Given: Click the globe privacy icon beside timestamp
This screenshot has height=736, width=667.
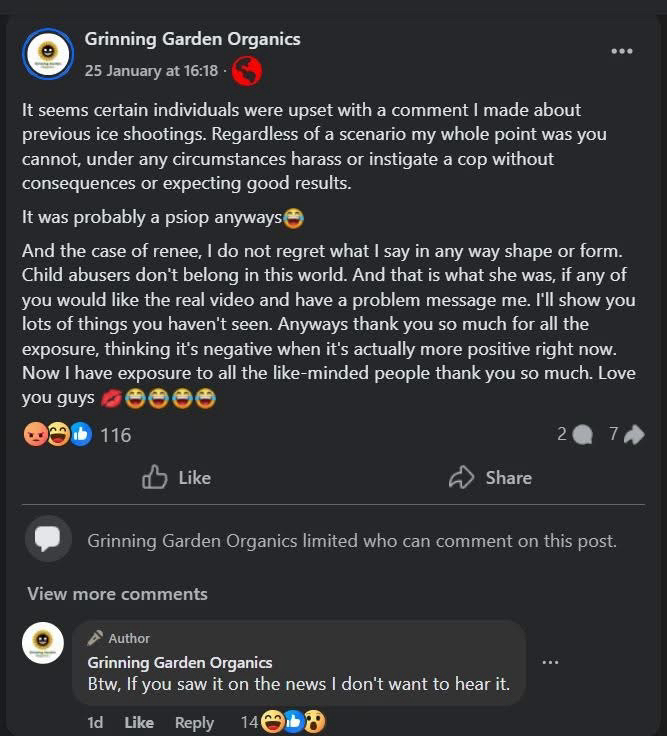Looking at the screenshot, I should [247, 70].
